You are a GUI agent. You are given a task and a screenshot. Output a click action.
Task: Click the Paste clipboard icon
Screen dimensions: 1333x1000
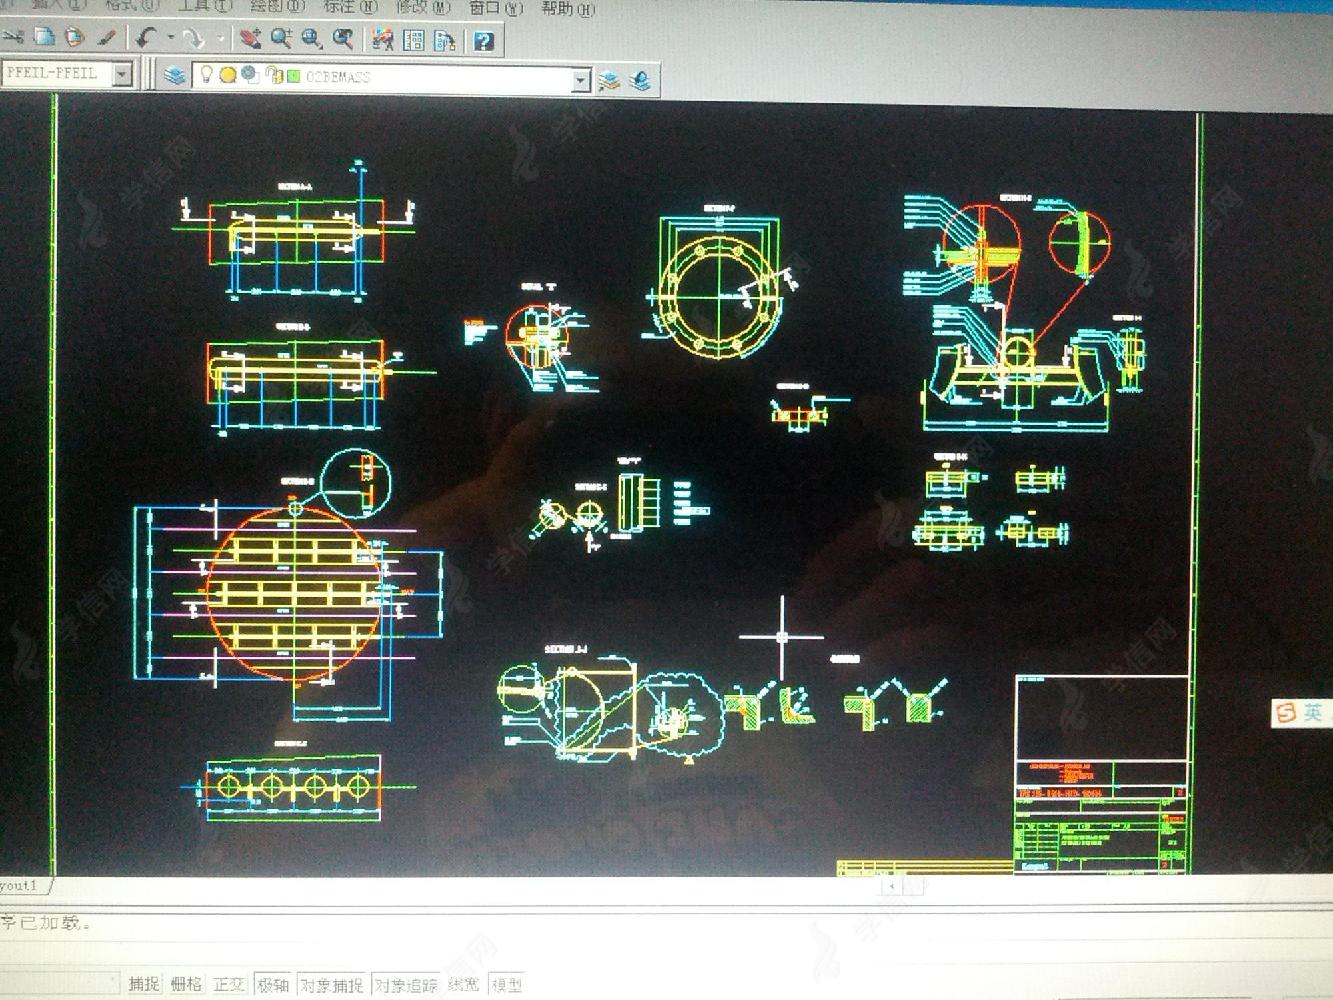coord(74,37)
